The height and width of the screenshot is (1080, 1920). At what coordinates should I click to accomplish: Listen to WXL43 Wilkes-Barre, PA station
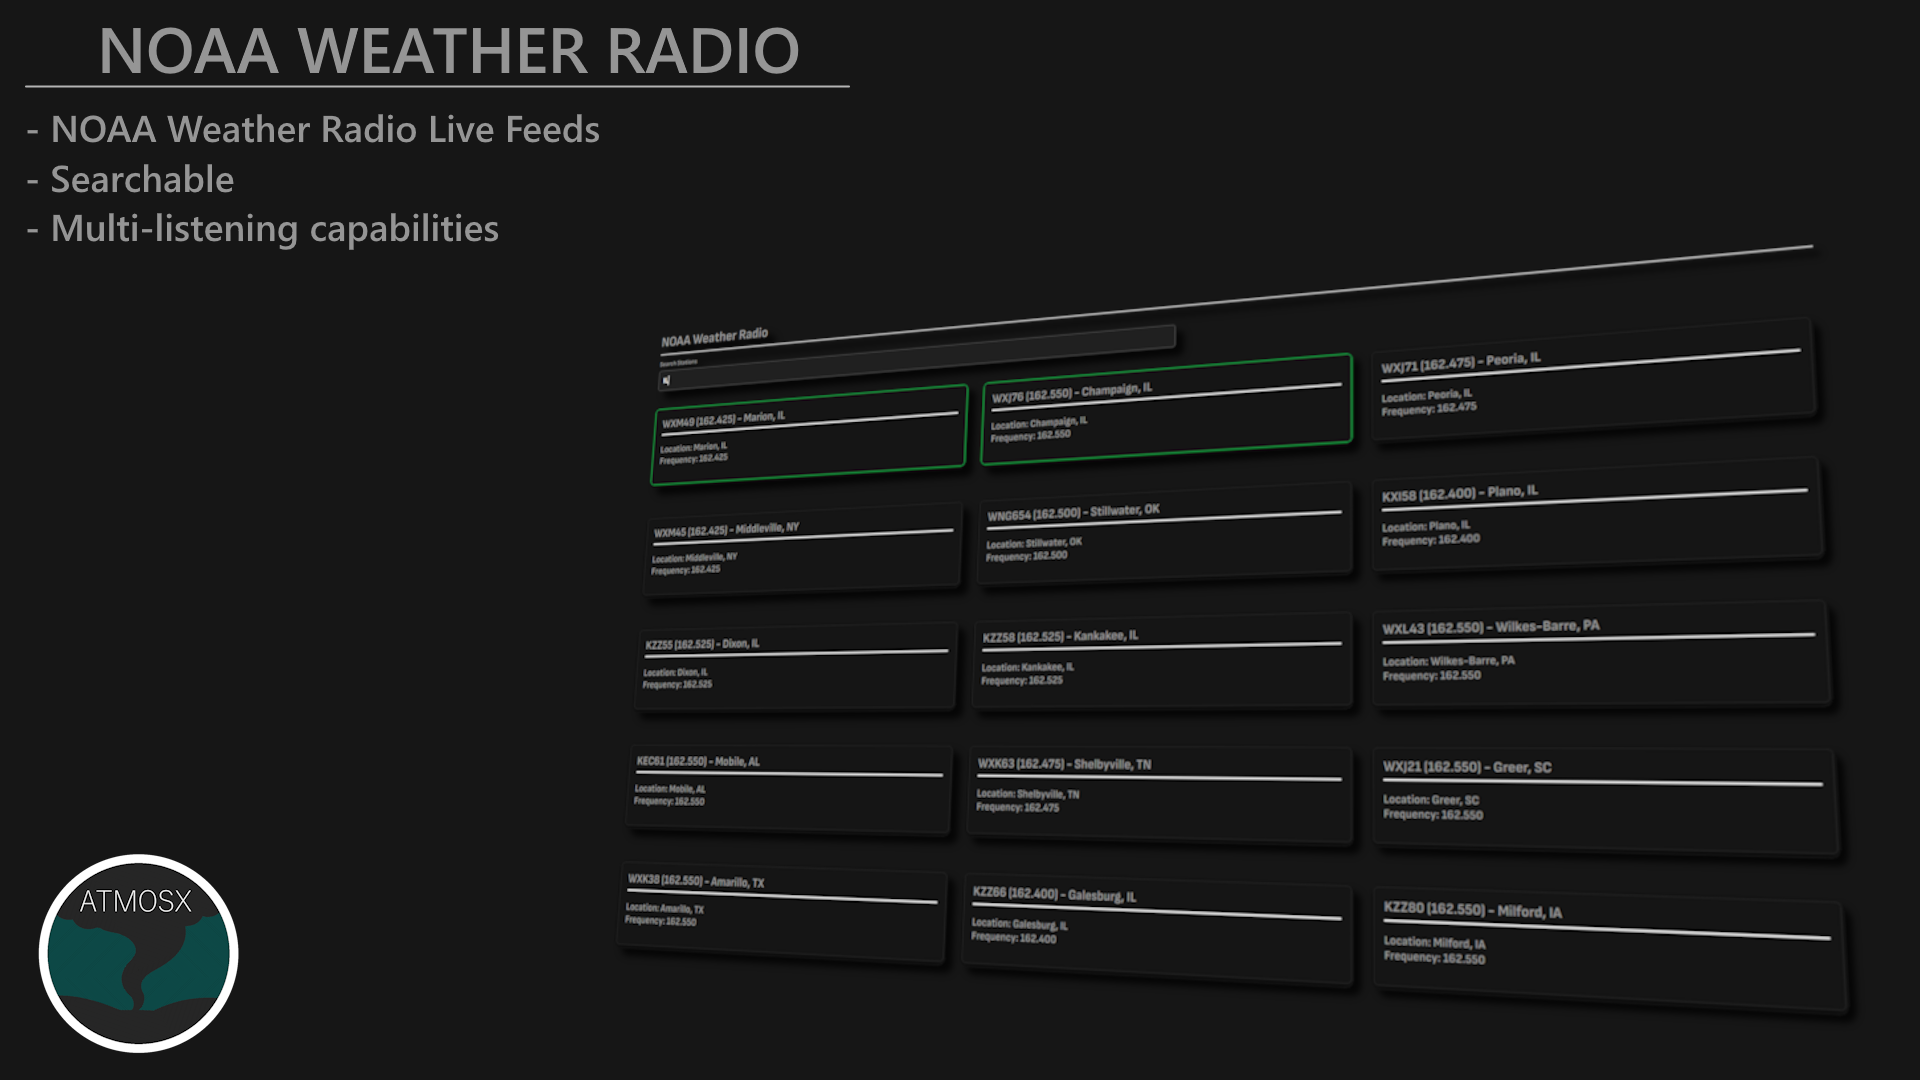click(1601, 653)
